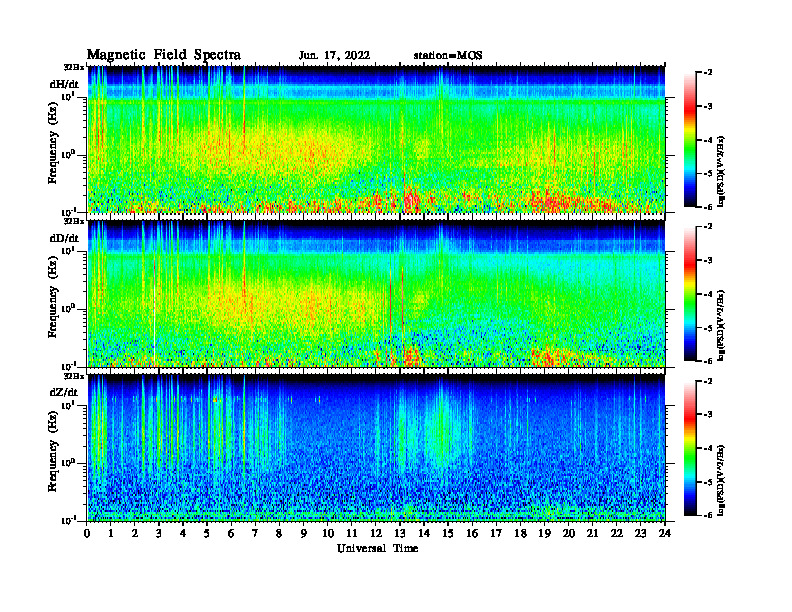Select hour tick label "14" on time axis
Viewport: 792px width, 612px height.
pos(424,533)
